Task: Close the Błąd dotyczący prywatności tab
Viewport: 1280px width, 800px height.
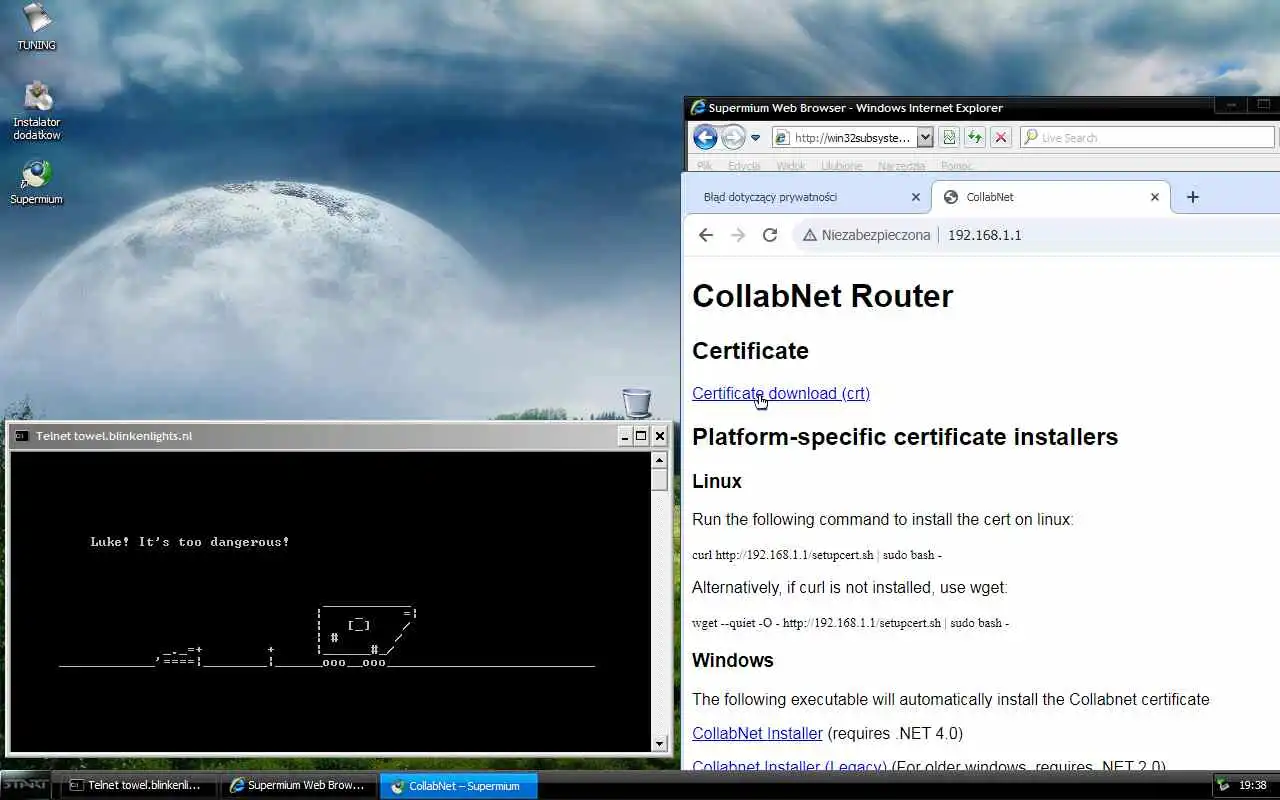Action: [915, 197]
